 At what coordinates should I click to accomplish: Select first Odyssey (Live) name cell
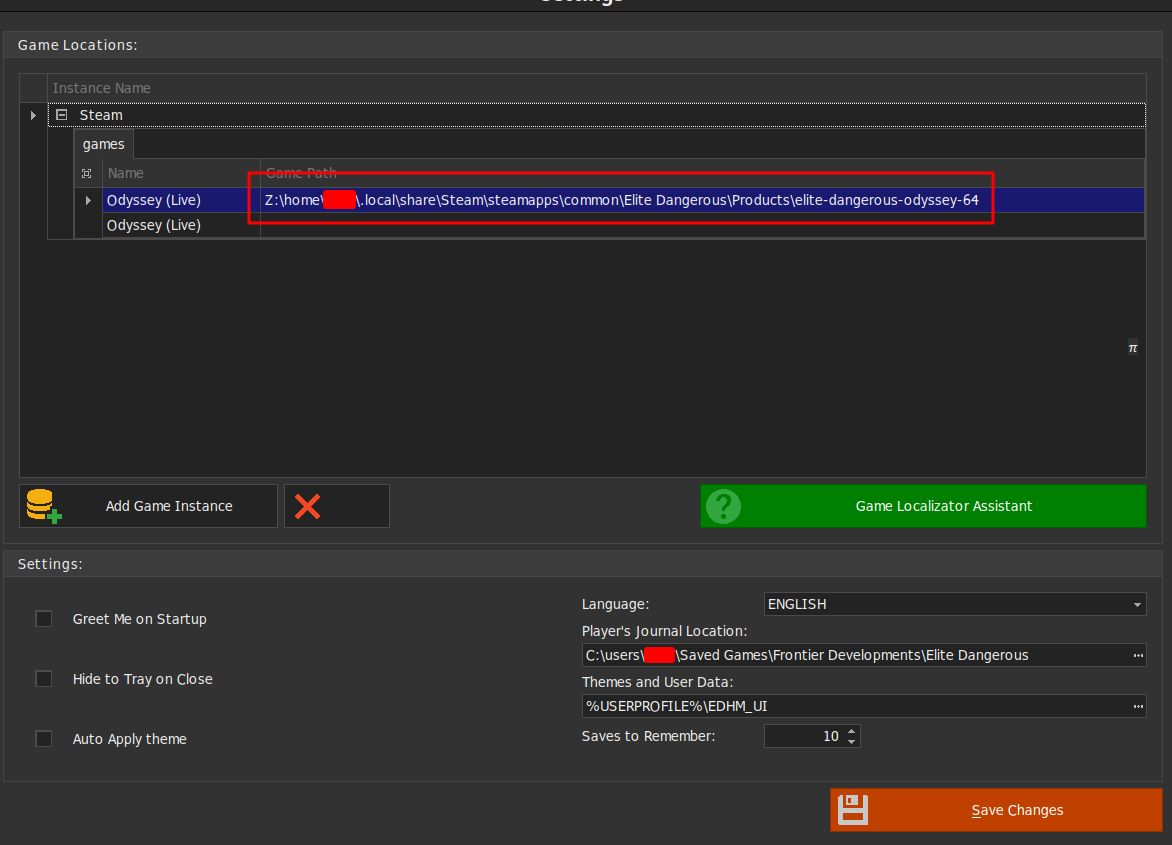point(181,200)
